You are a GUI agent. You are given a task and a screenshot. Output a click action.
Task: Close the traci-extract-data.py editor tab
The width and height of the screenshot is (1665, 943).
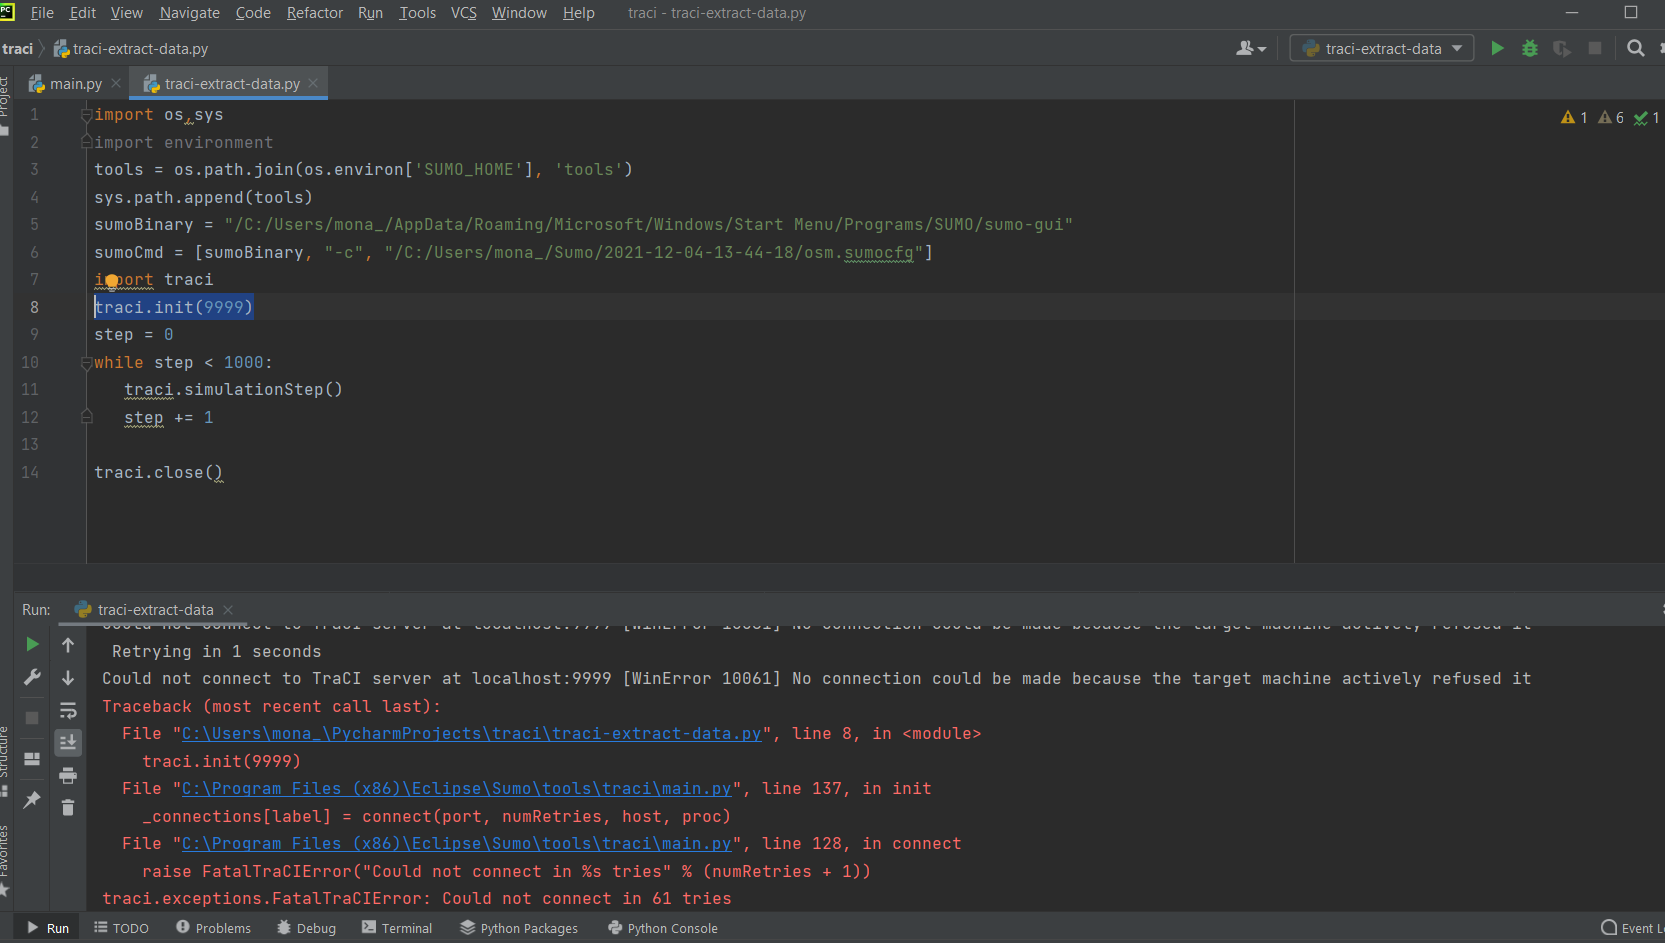313,83
